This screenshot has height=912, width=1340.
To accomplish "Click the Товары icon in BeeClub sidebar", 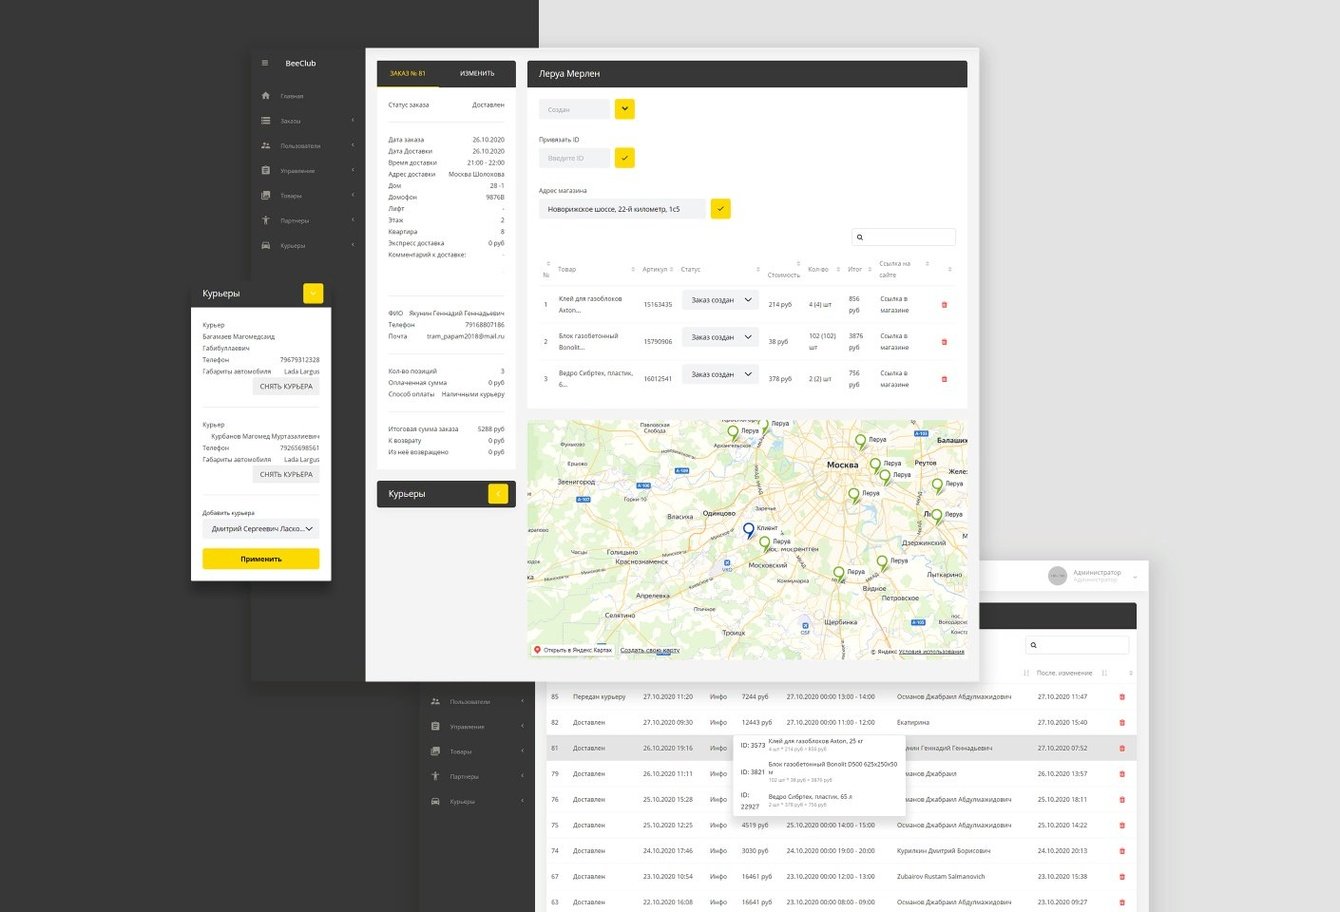I will [x=265, y=196].
